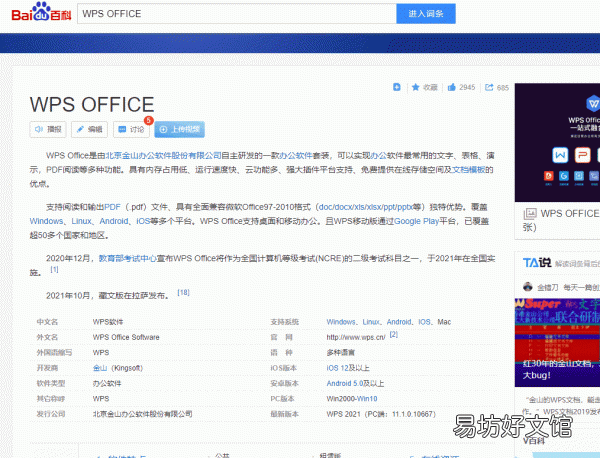Screen dimensions: 600x458
Task: Open the 教育部考试中心 link
Action: click(x=127, y=258)
